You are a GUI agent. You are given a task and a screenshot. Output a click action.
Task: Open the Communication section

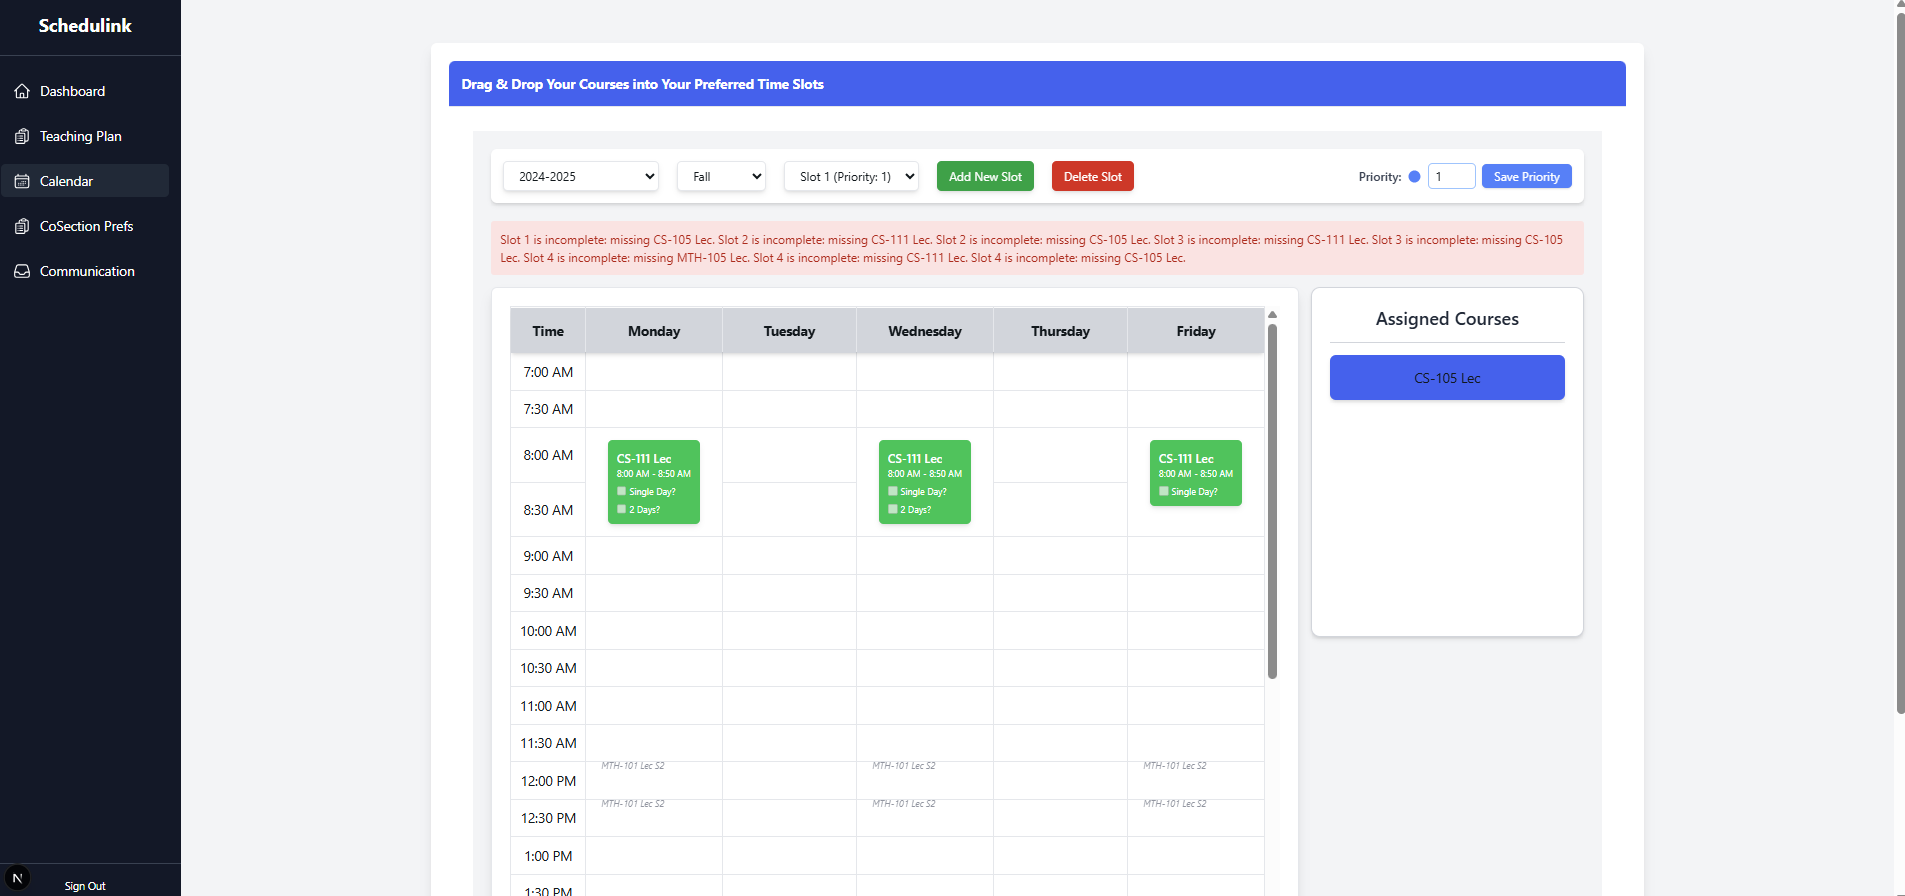[85, 271]
